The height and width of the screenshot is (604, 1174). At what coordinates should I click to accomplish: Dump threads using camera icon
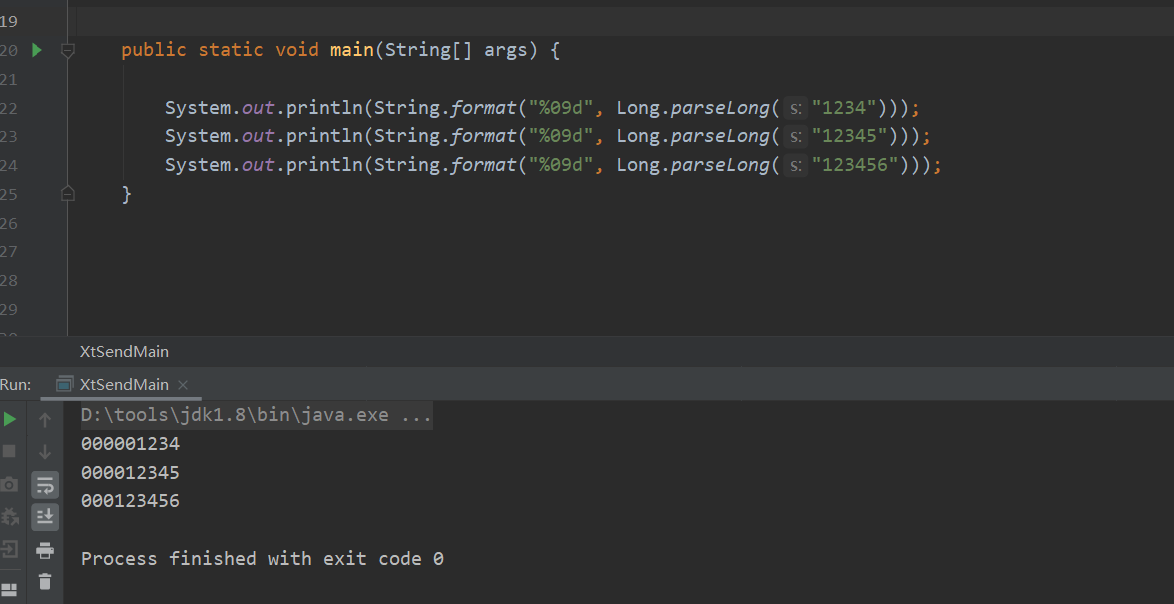[x=8, y=484]
